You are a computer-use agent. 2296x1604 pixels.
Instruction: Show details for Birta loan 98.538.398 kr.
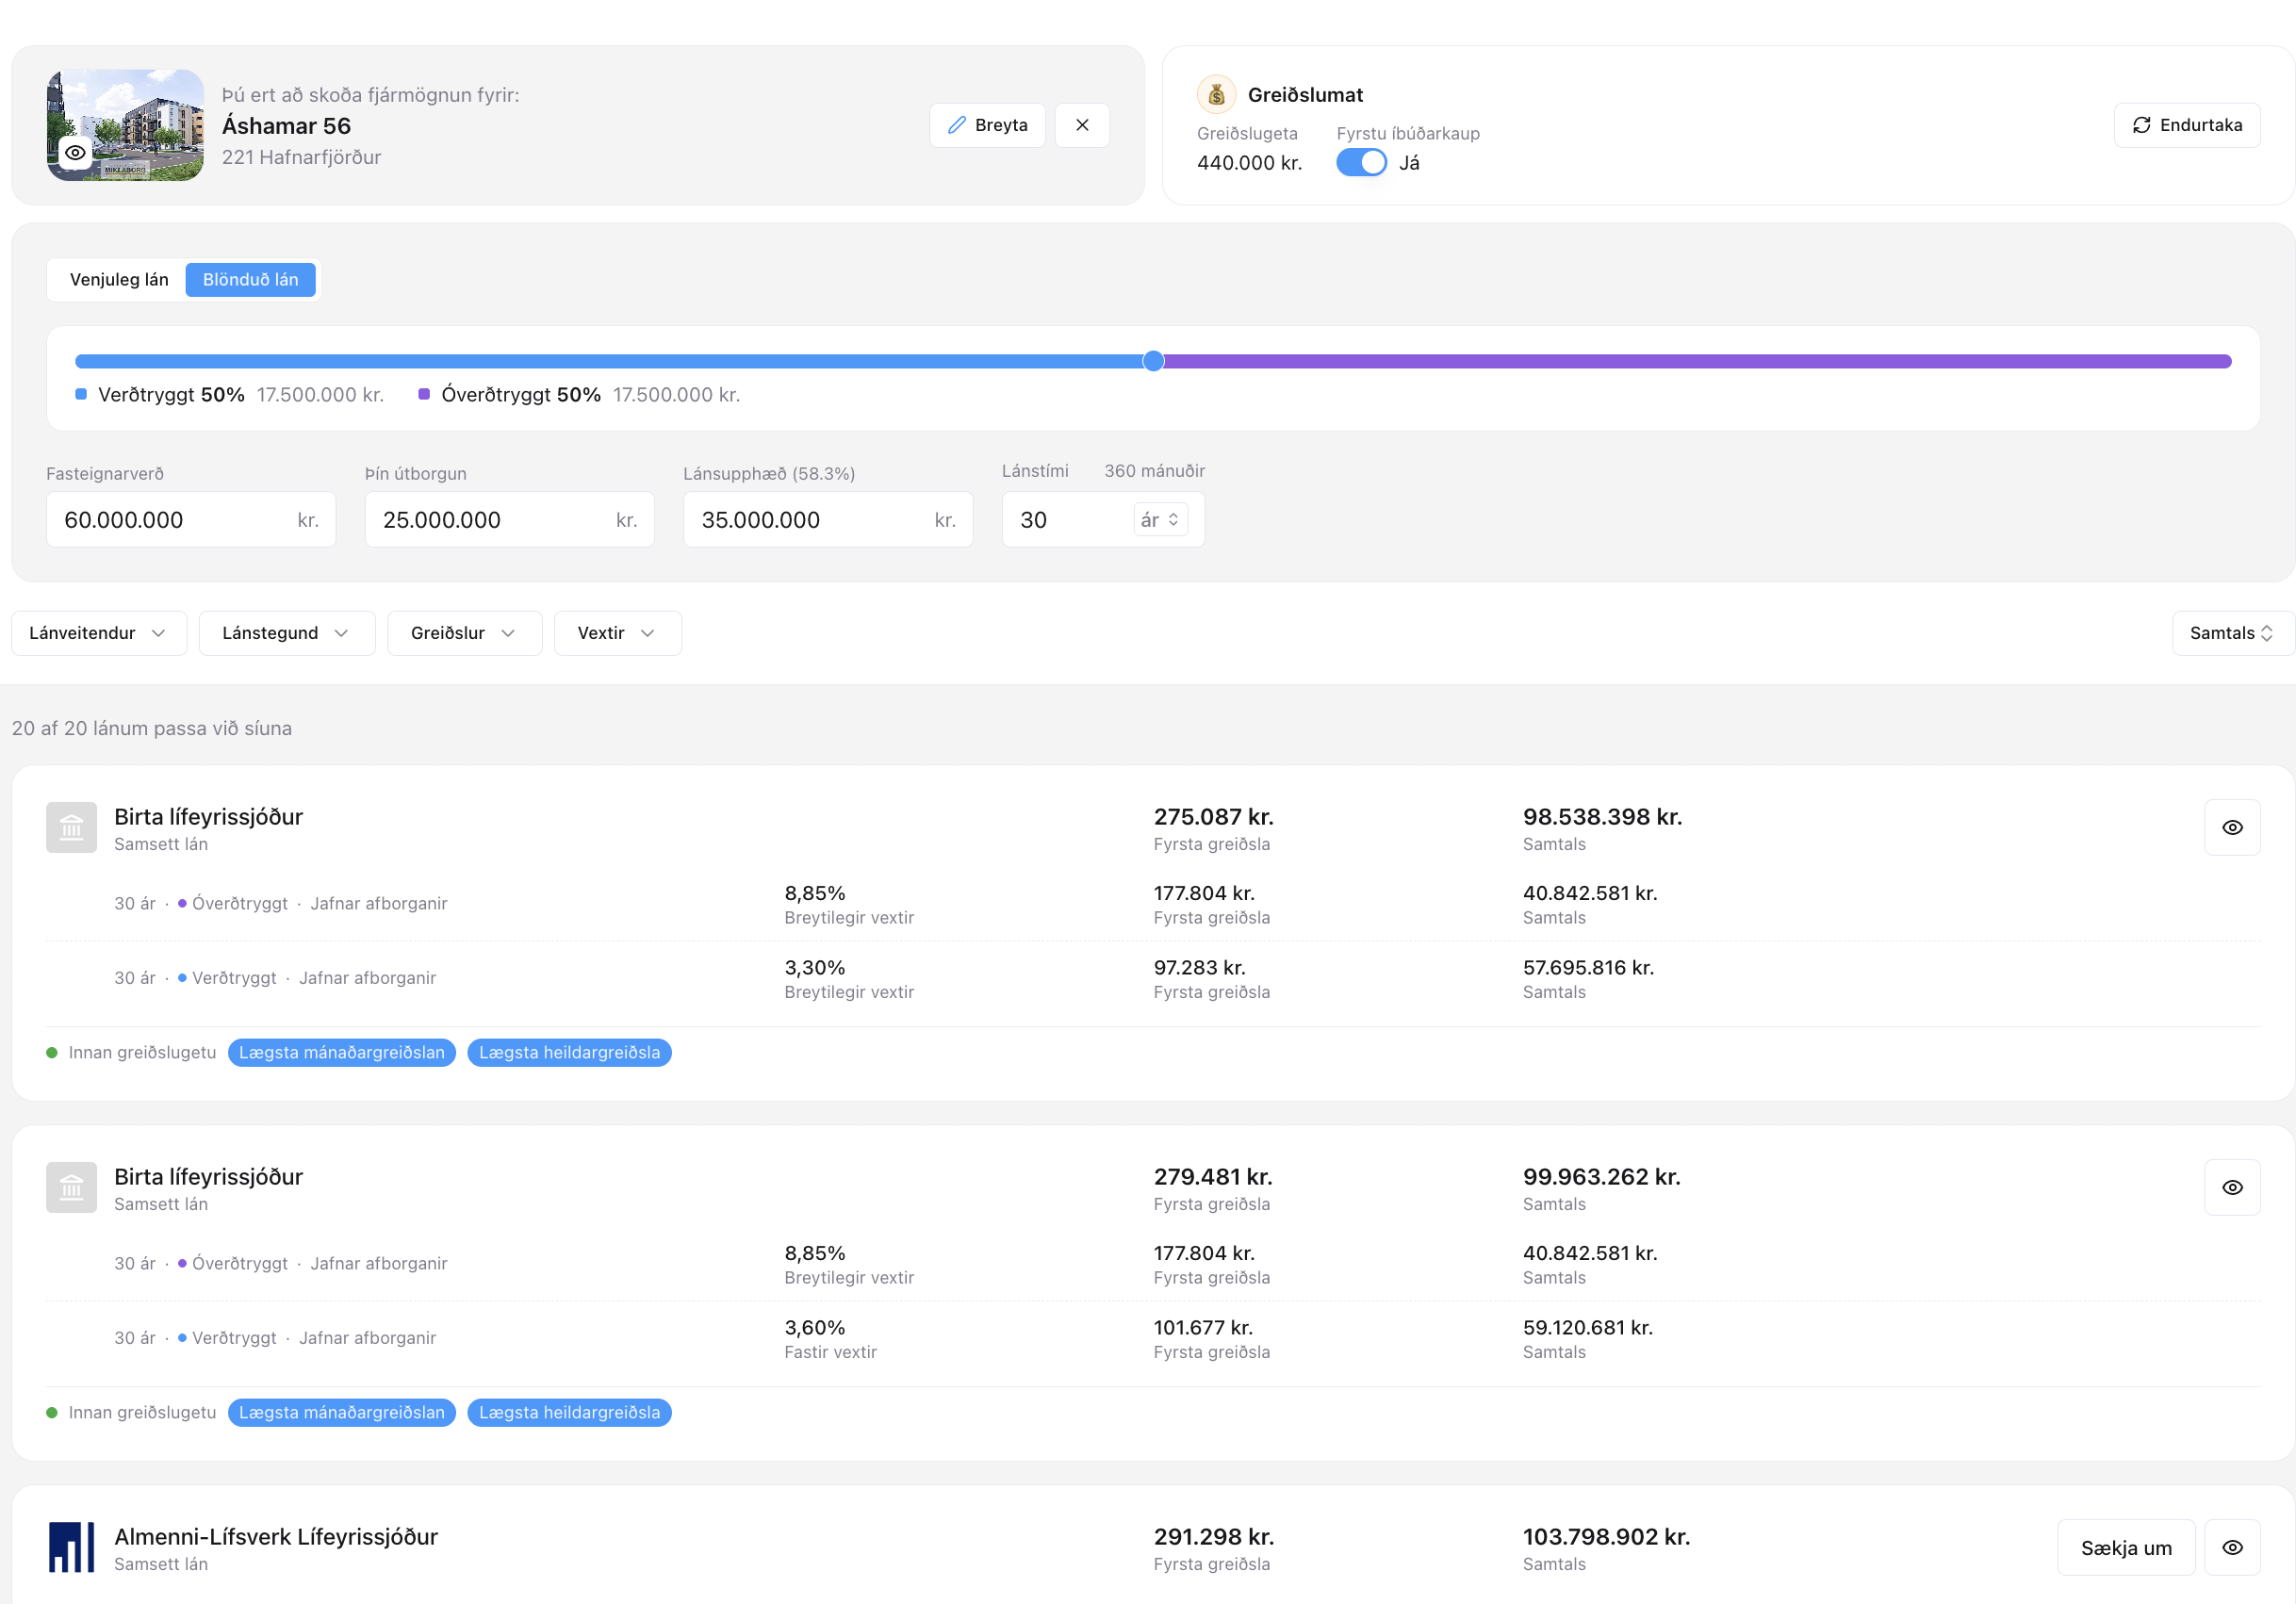click(x=2232, y=827)
